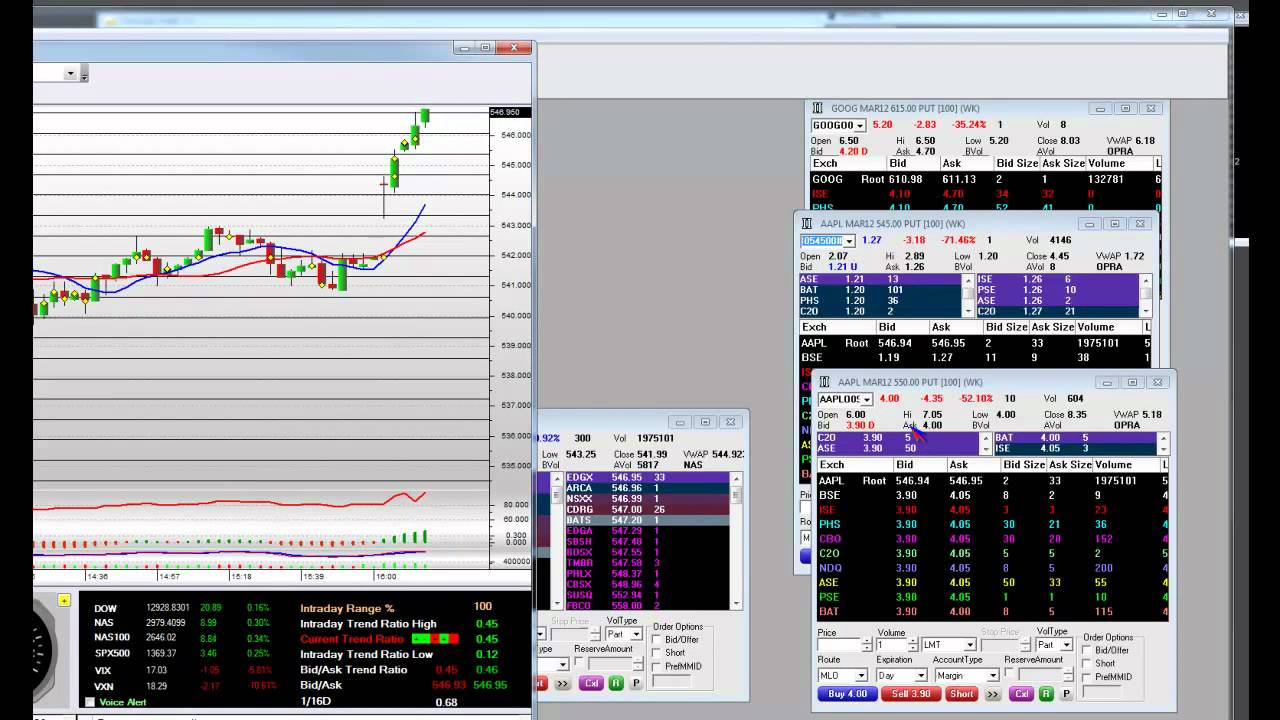Click the BAT row in AAPL 550 PUT table
Viewport: 1280px width, 720px height.
coord(990,611)
